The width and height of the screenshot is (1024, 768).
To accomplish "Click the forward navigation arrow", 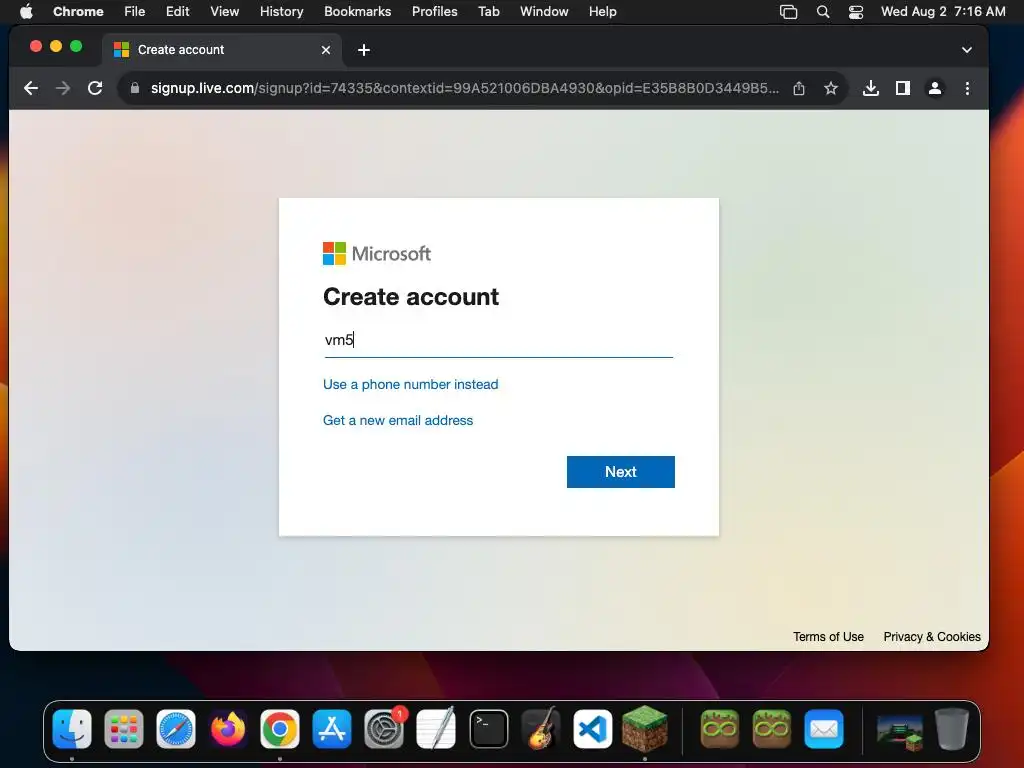I will 63,88.
